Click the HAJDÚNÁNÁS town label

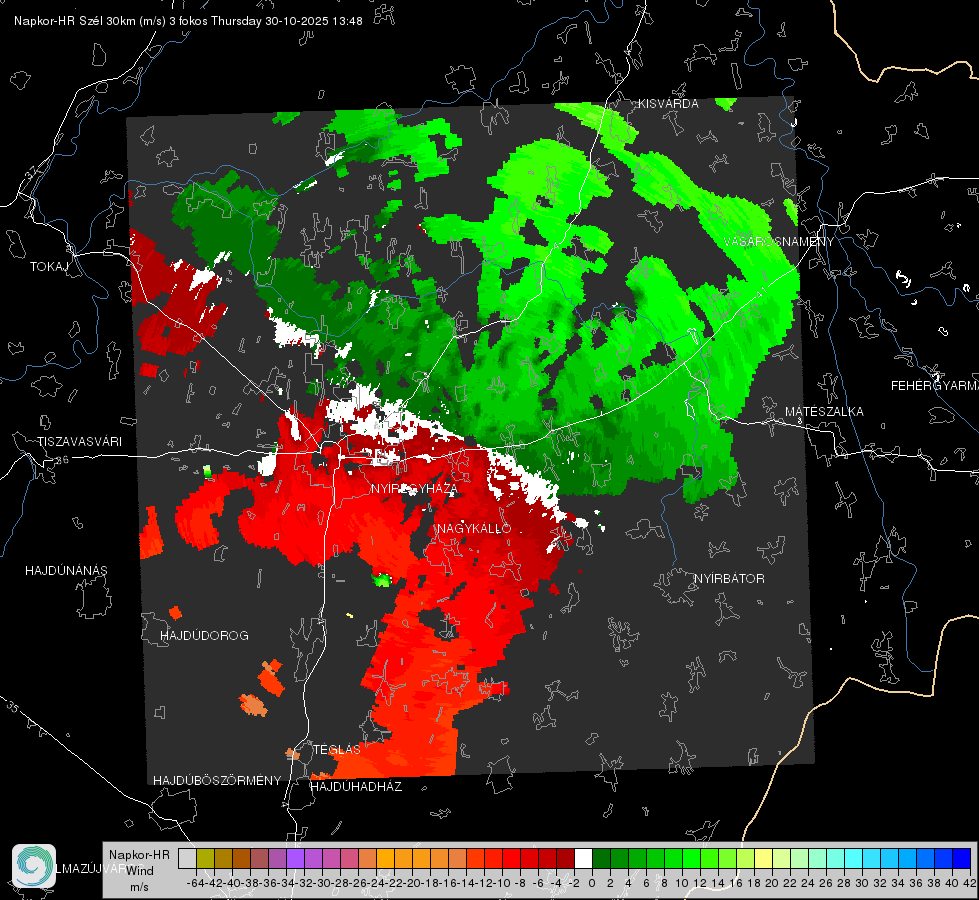[66, 570]
